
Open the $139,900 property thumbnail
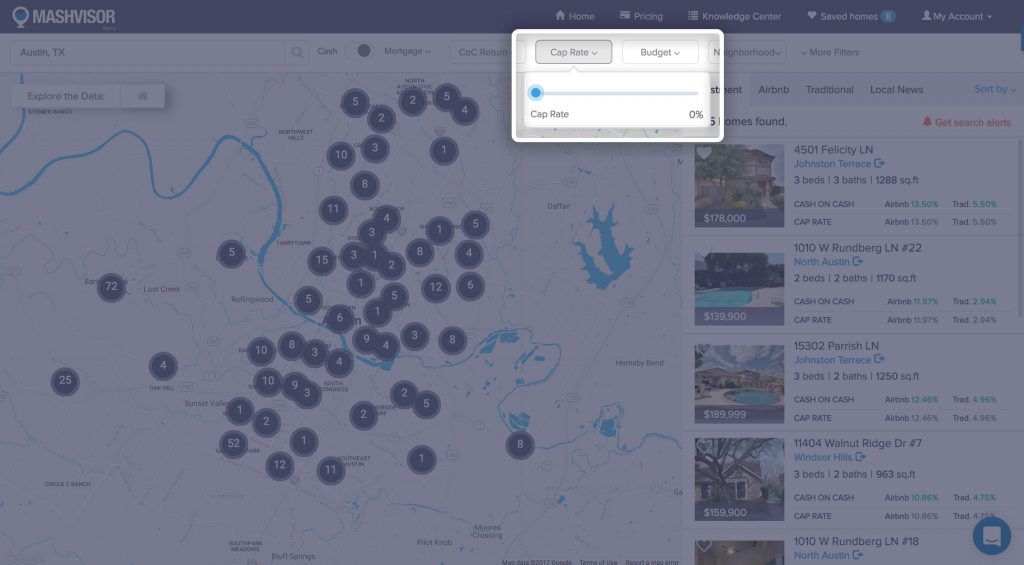point(739,284)
